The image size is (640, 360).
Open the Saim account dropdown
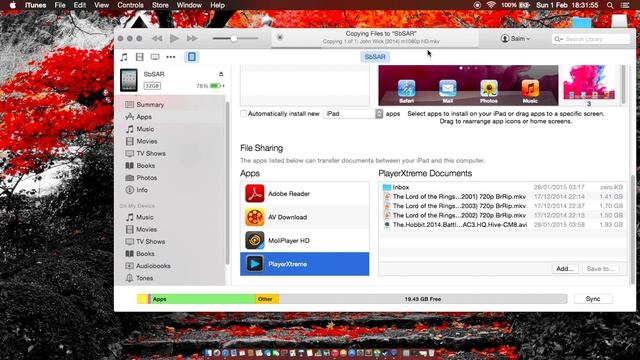coord(515,38)
